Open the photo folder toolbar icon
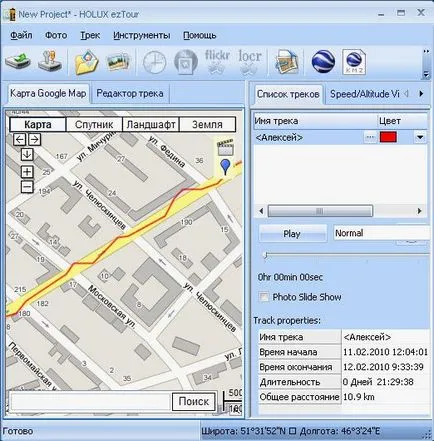 [86, 62]
